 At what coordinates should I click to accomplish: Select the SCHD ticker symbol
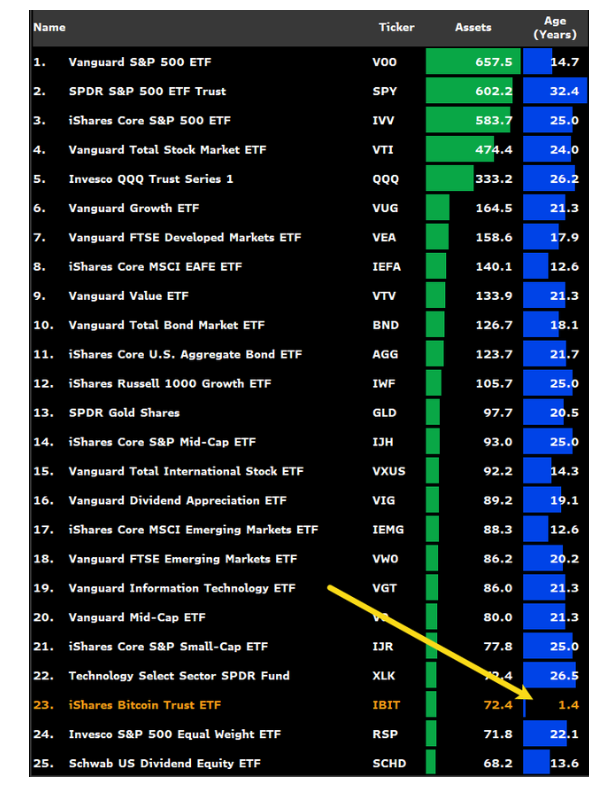(388, 764)
